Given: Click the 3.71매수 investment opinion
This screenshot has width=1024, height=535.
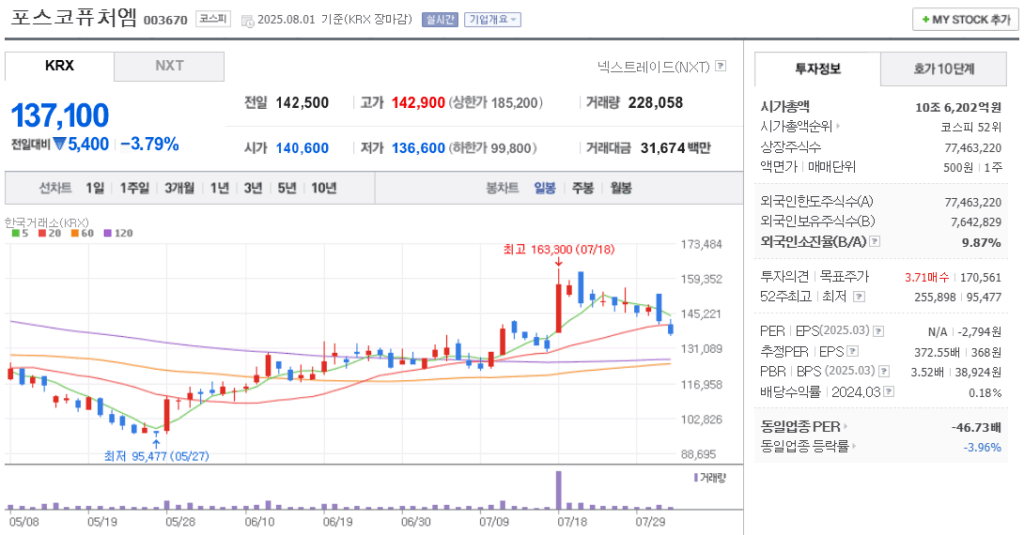Looking at the screenshot, I should [x=927, y=277].
